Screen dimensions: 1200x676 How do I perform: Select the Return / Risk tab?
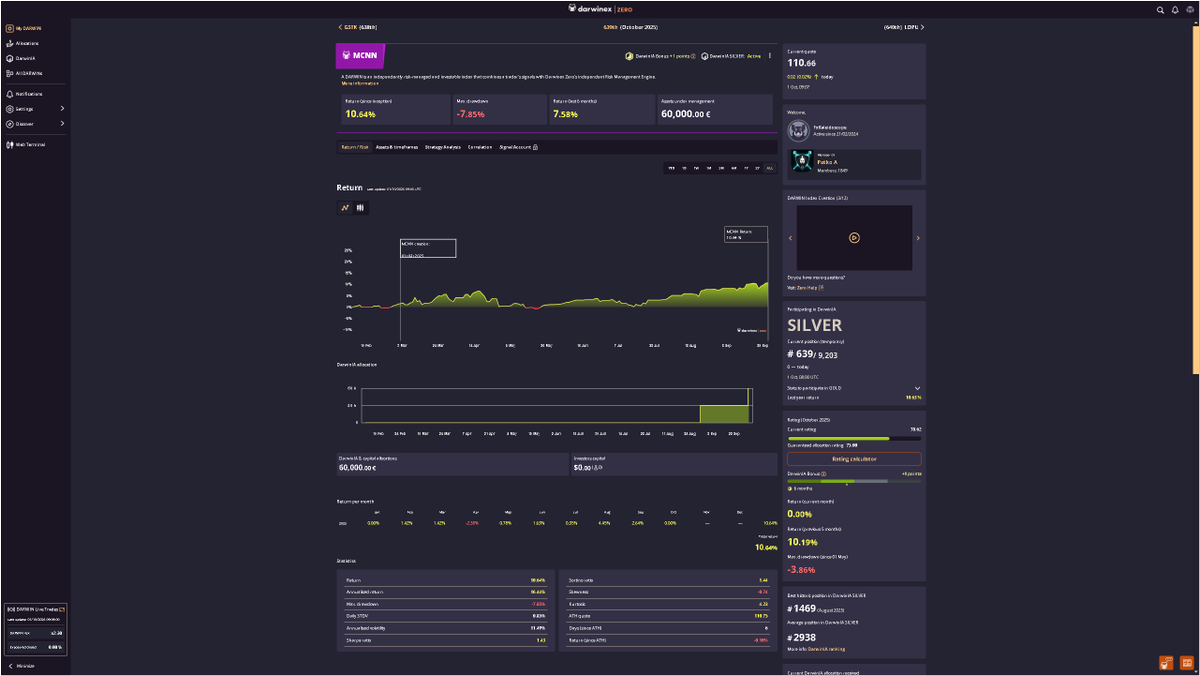point(355,147)
